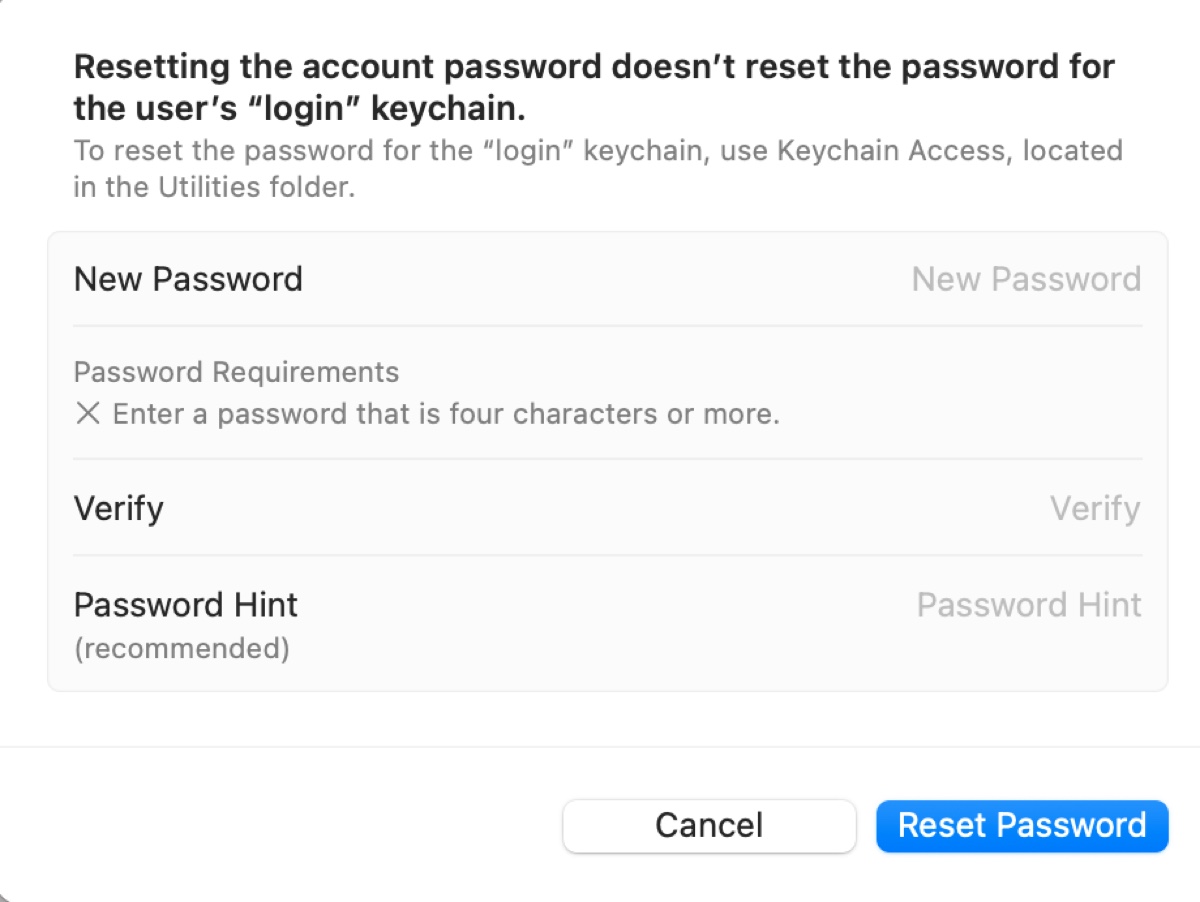Viewport: 1200px width, 902px height.
Task: Click the "Verify" row label
Action: [118, 509]
